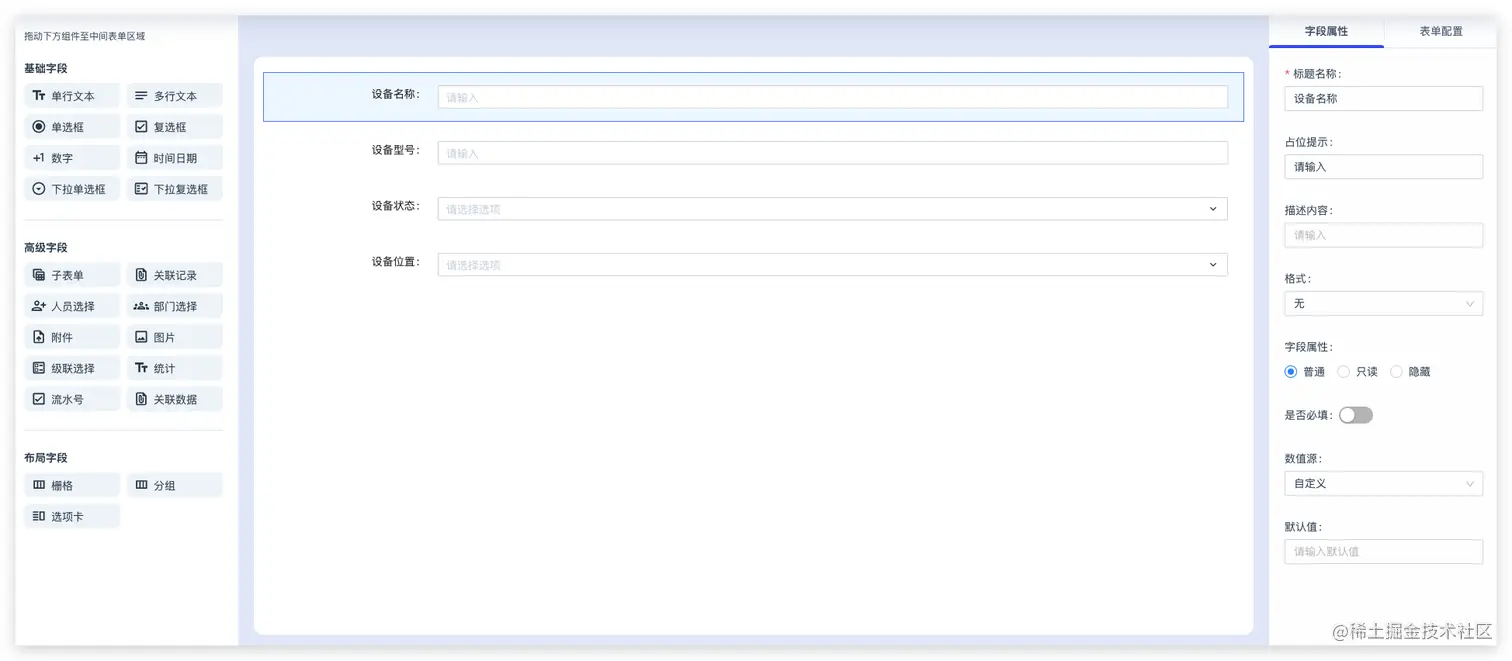Click the 设备名称 field label
Viewport: 1512px width, 661px height.
(396, 94)
